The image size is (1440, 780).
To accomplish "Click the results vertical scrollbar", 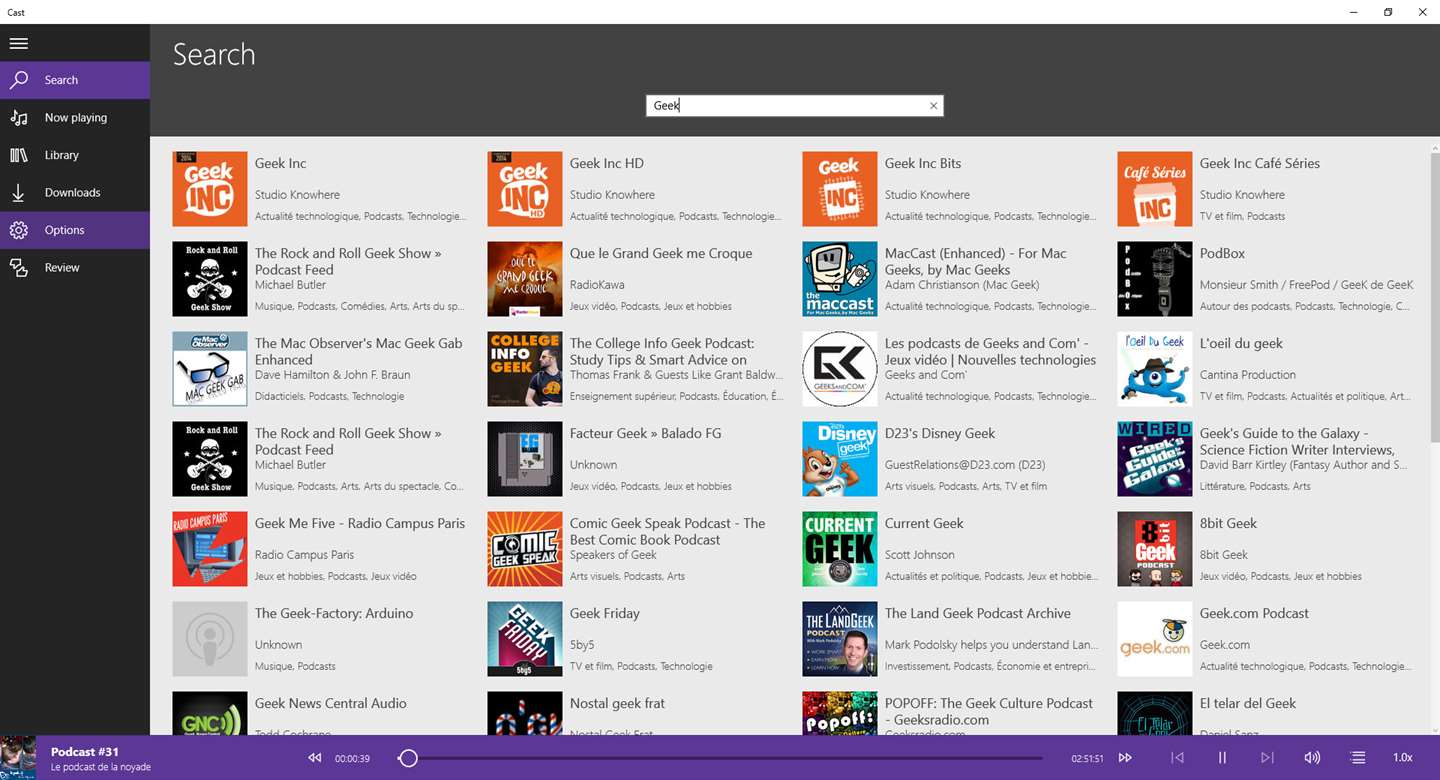I will tap(1434, 297).
